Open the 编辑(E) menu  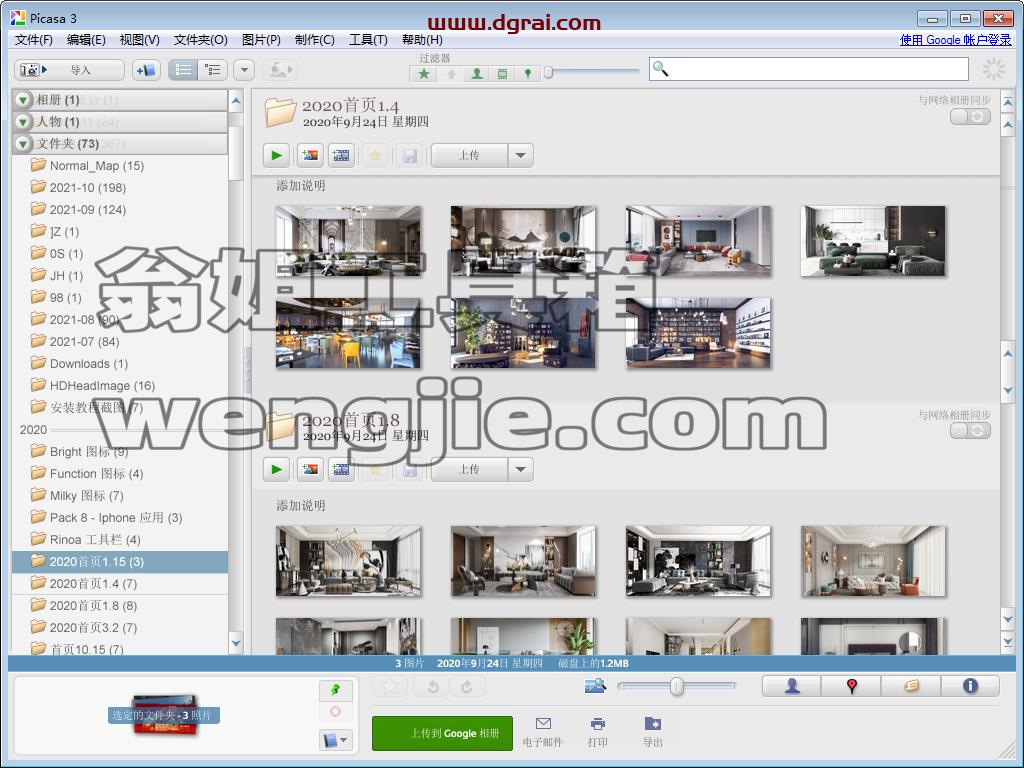[x=86, y=40]
